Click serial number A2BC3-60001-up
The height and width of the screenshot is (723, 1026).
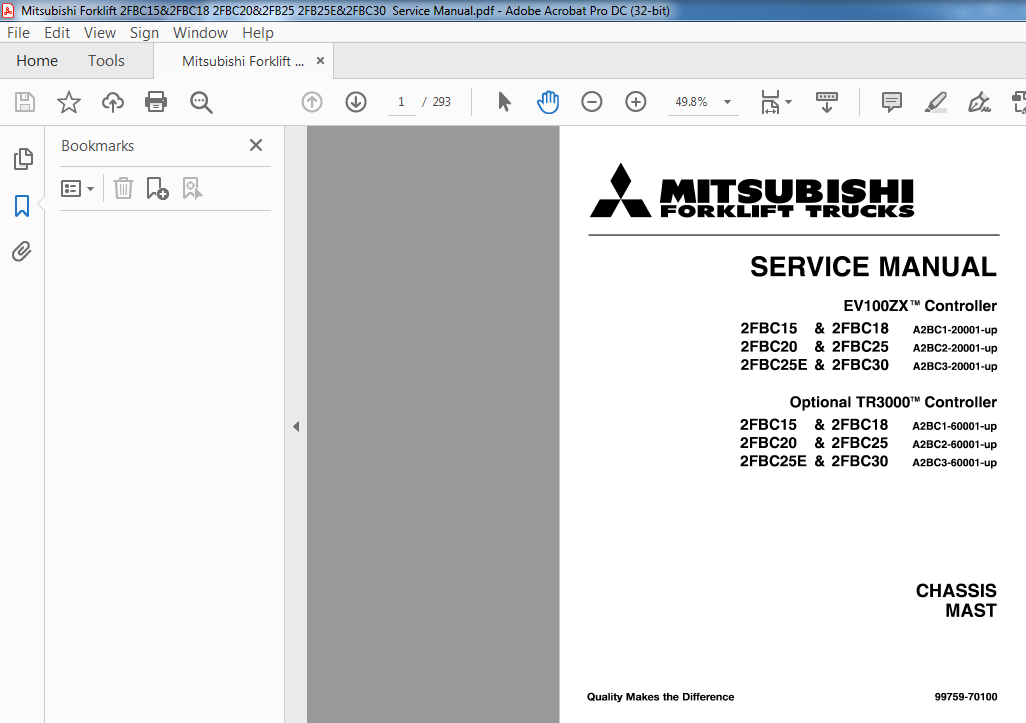[954, 463]
